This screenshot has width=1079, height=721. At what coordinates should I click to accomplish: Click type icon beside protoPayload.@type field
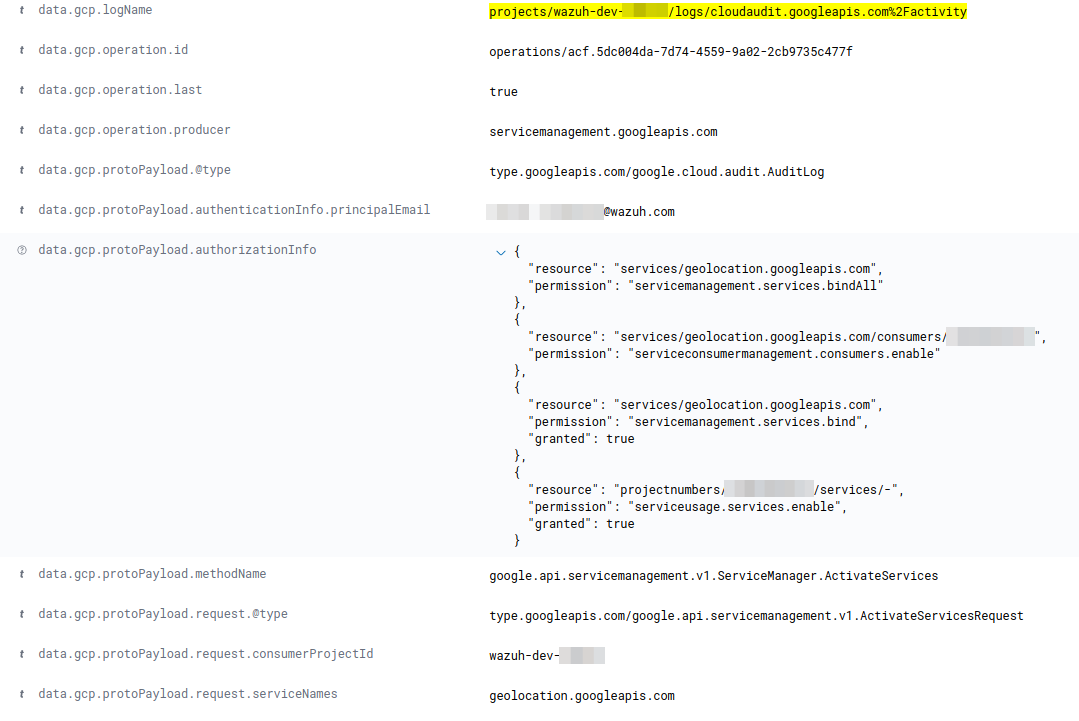(x=22, y=170)
